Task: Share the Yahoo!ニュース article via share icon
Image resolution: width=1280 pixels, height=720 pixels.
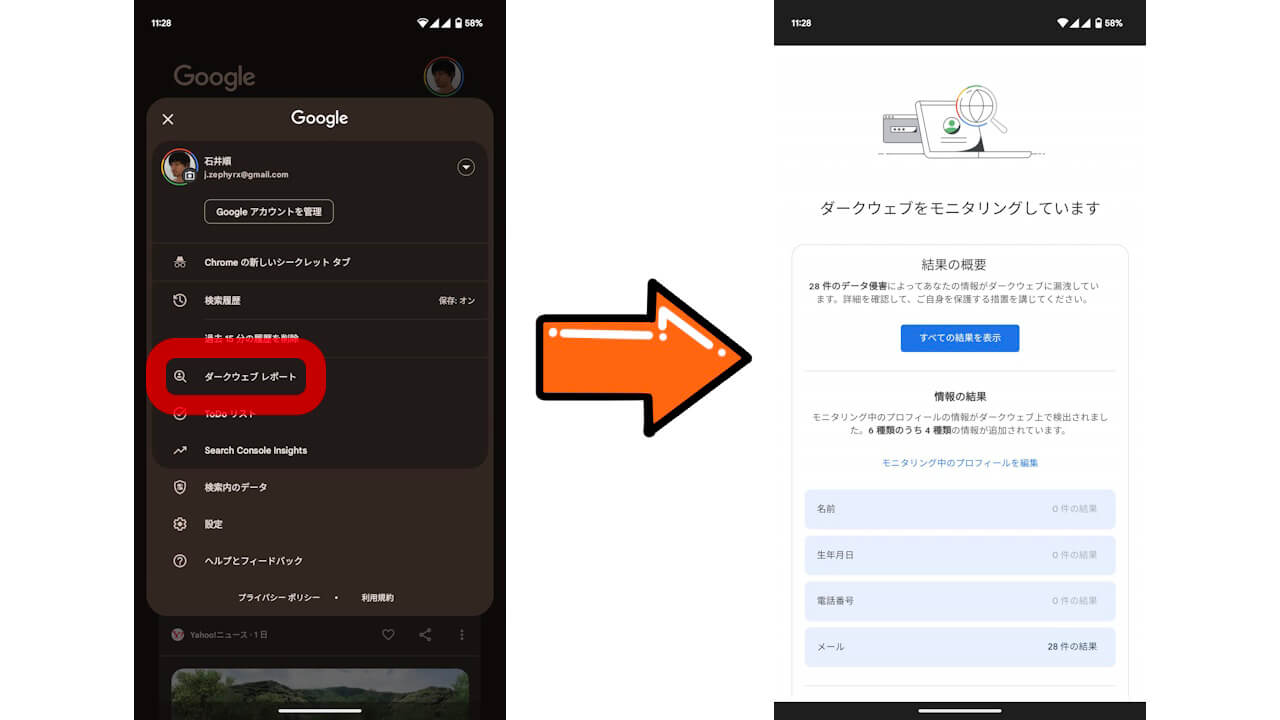Action: [x=424, y=634]
